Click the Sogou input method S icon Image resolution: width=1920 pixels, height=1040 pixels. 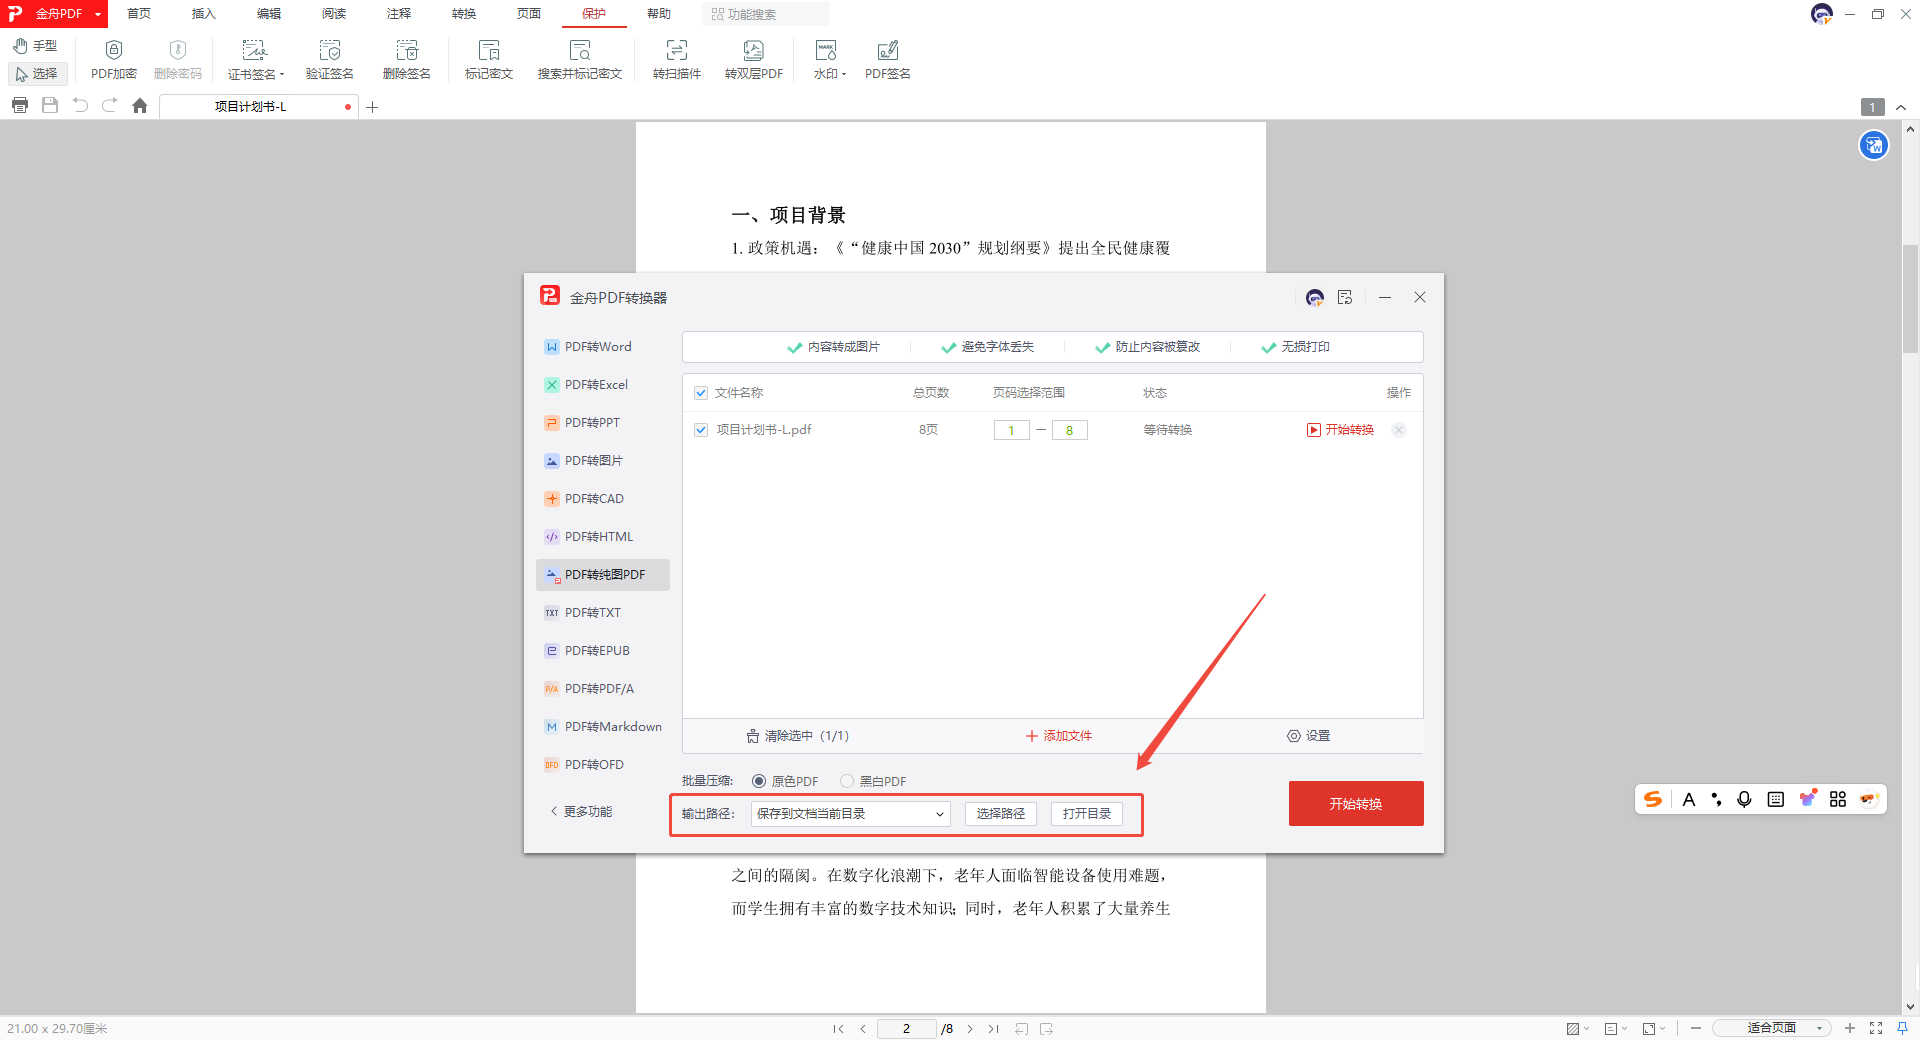click(x=1653, y=799)
